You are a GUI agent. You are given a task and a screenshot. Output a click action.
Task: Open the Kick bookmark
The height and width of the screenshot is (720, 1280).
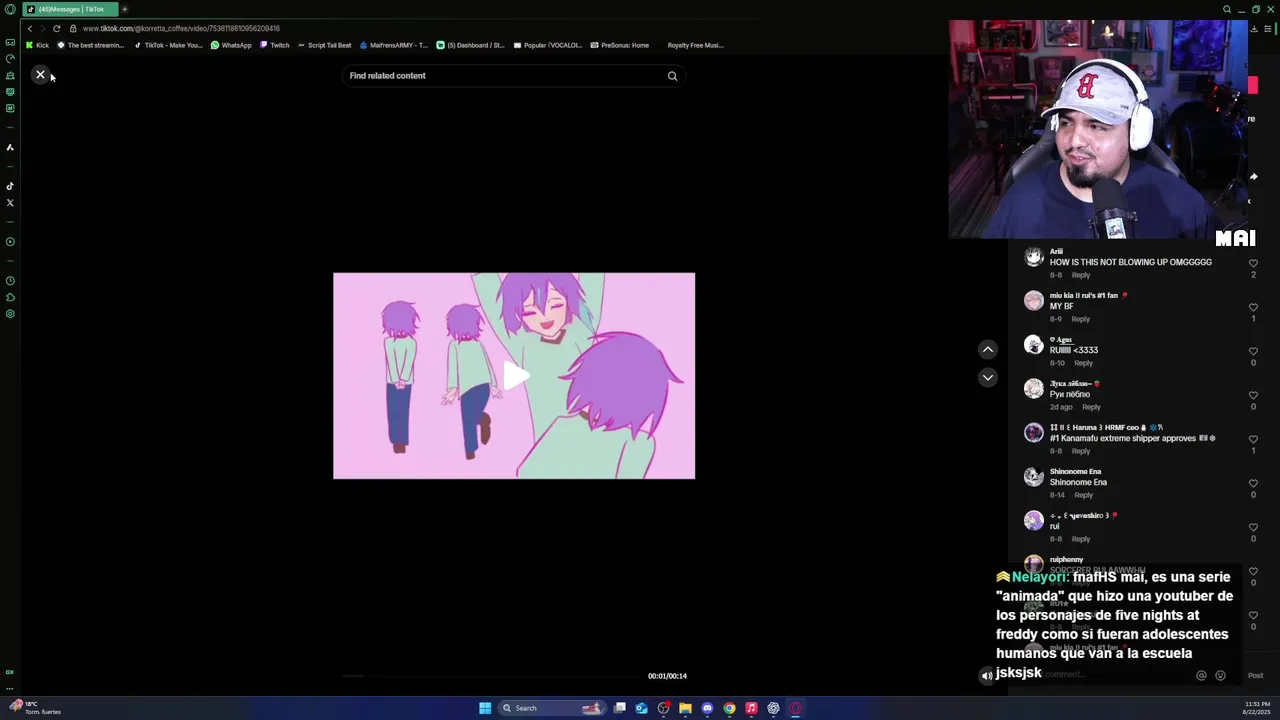37,45
